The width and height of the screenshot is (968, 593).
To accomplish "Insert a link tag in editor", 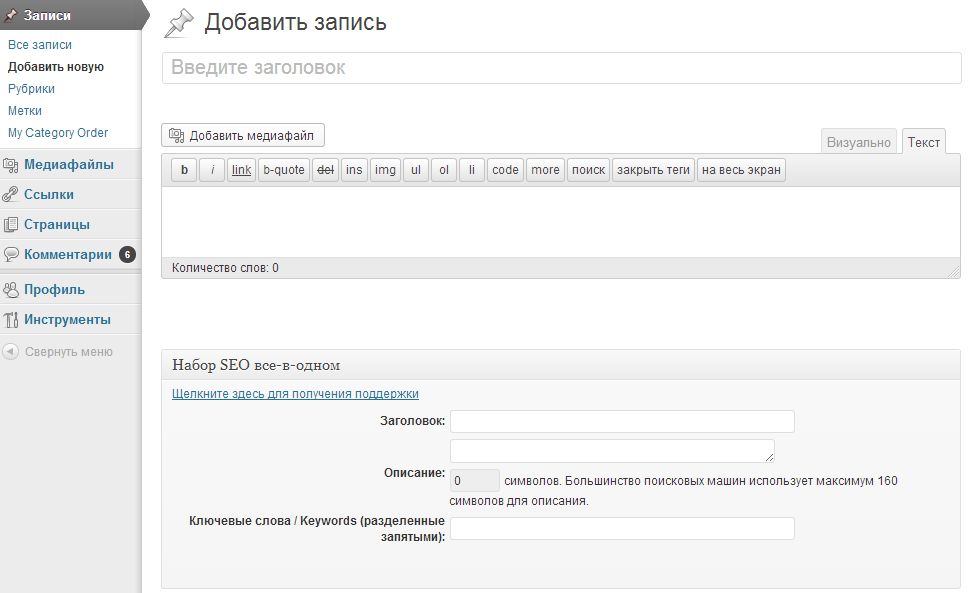I will [x=241, y=170].
